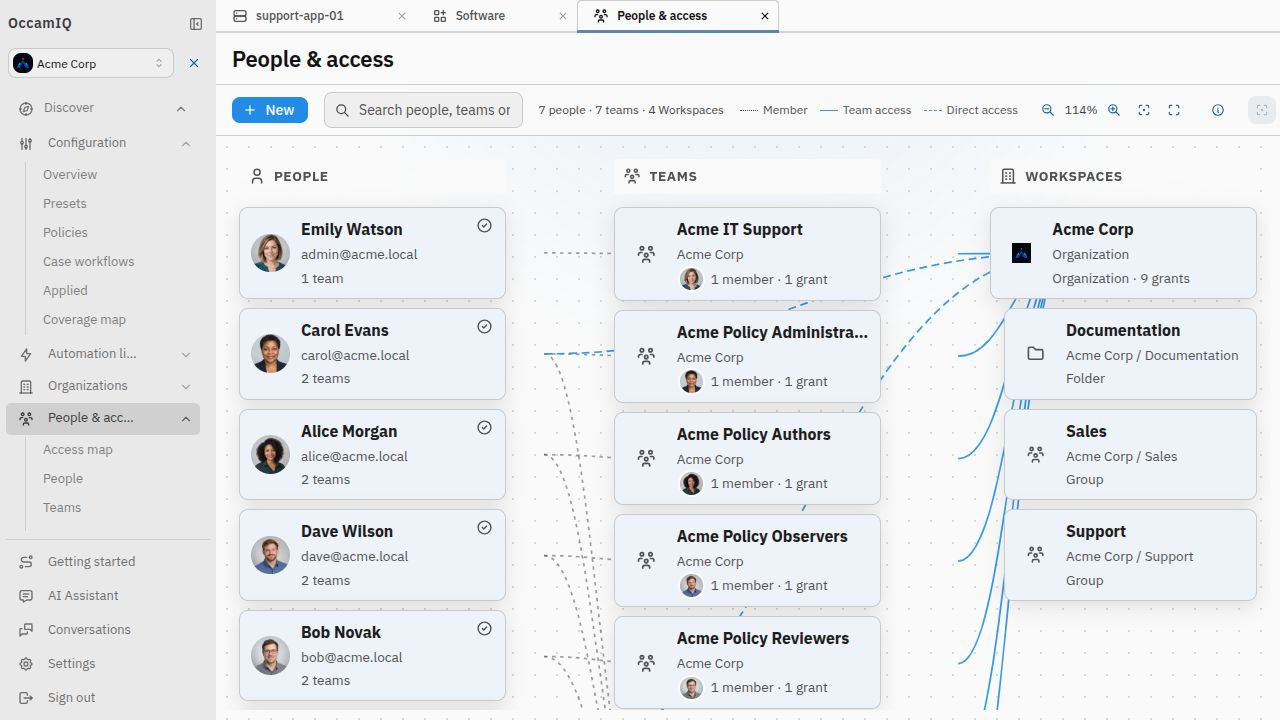Click the Acme Policy Administrators team icon
The height and width of the screenshot is (720, 1280).
(647, 356)
